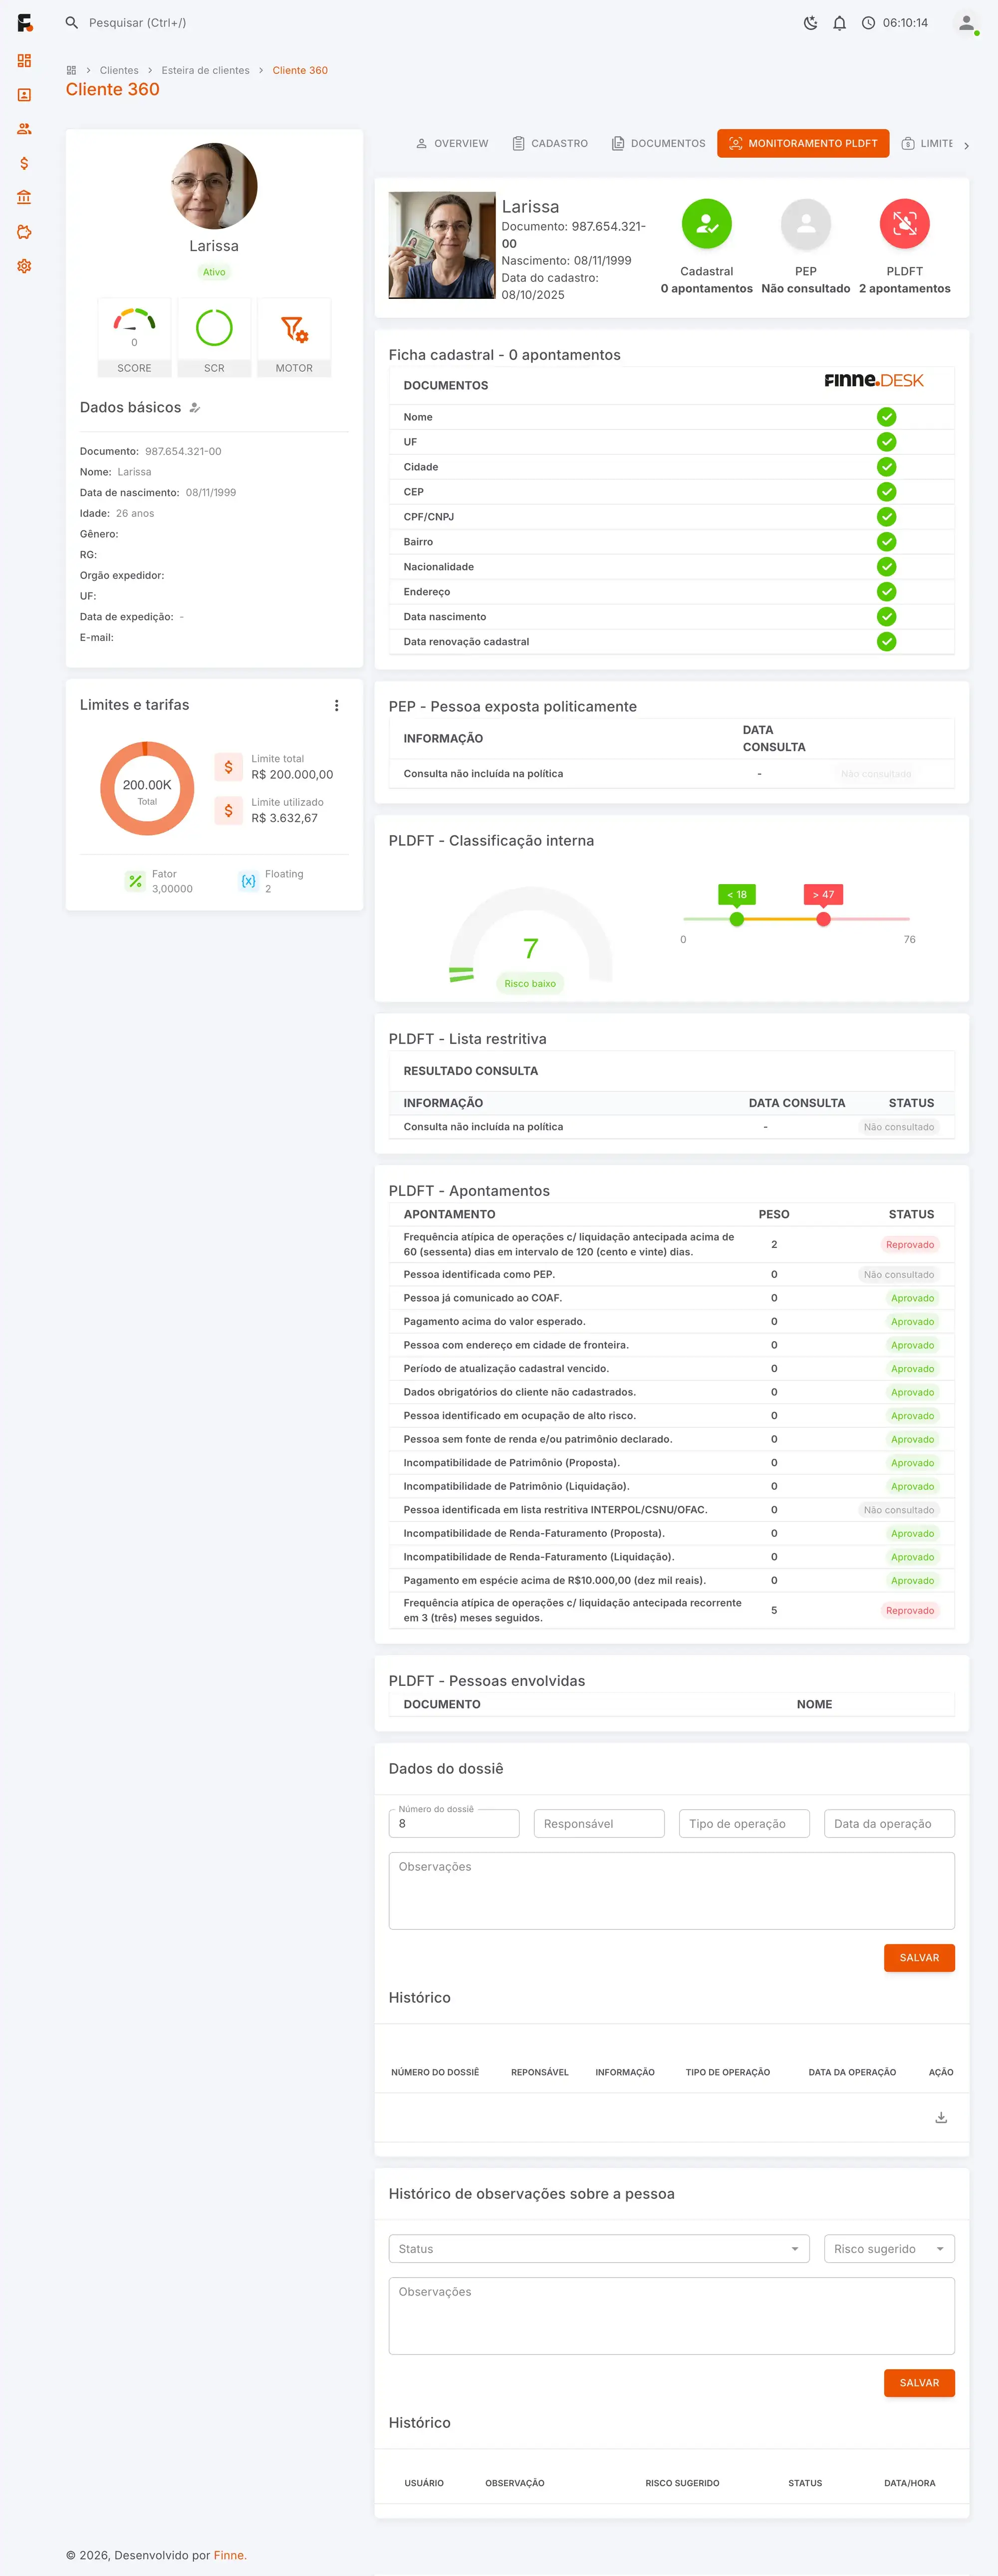The width and height of the screenshot is (998, 2576).
Task: Click the green Cadastral status circle
Action: (x=707, y=224)
